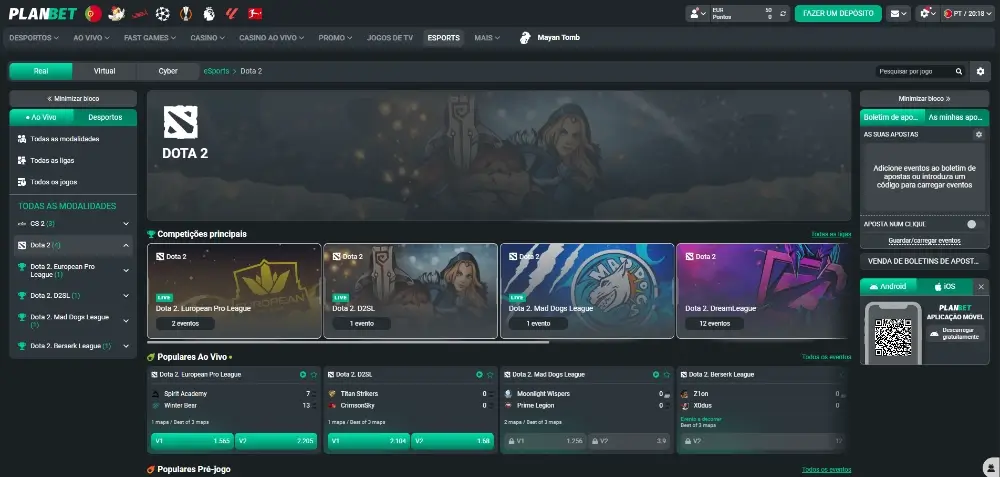Open the CASINO menu
1000x477 pixels.
point(207,38)
